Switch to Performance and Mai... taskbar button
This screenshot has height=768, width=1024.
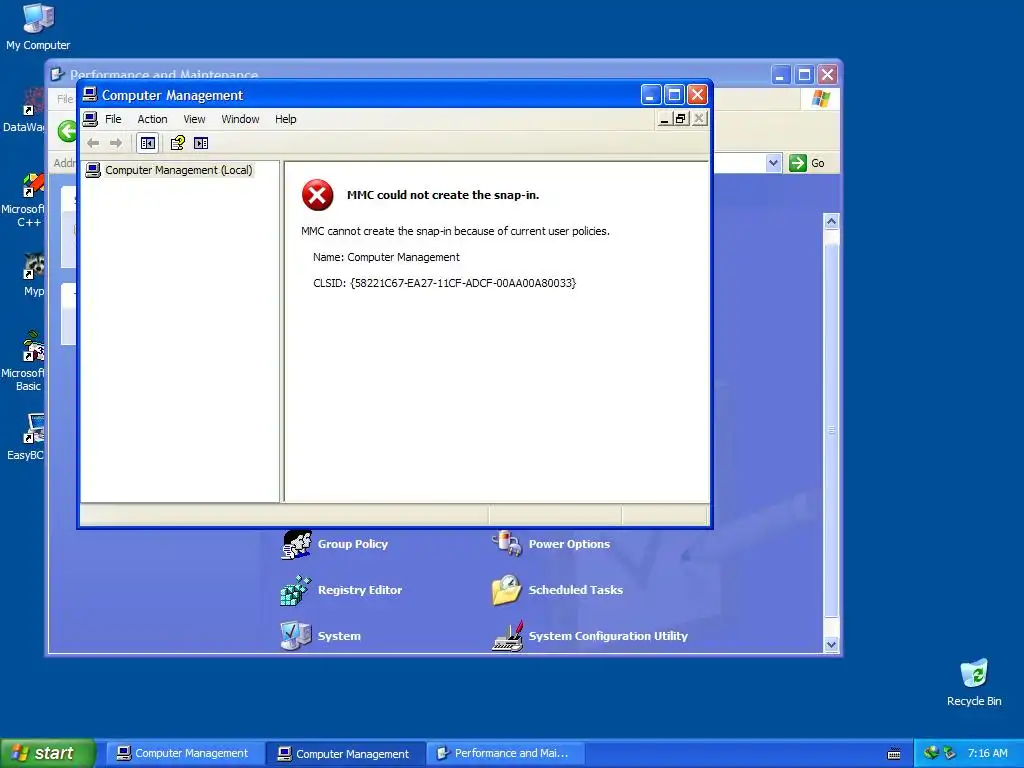[x=505, y=754]
